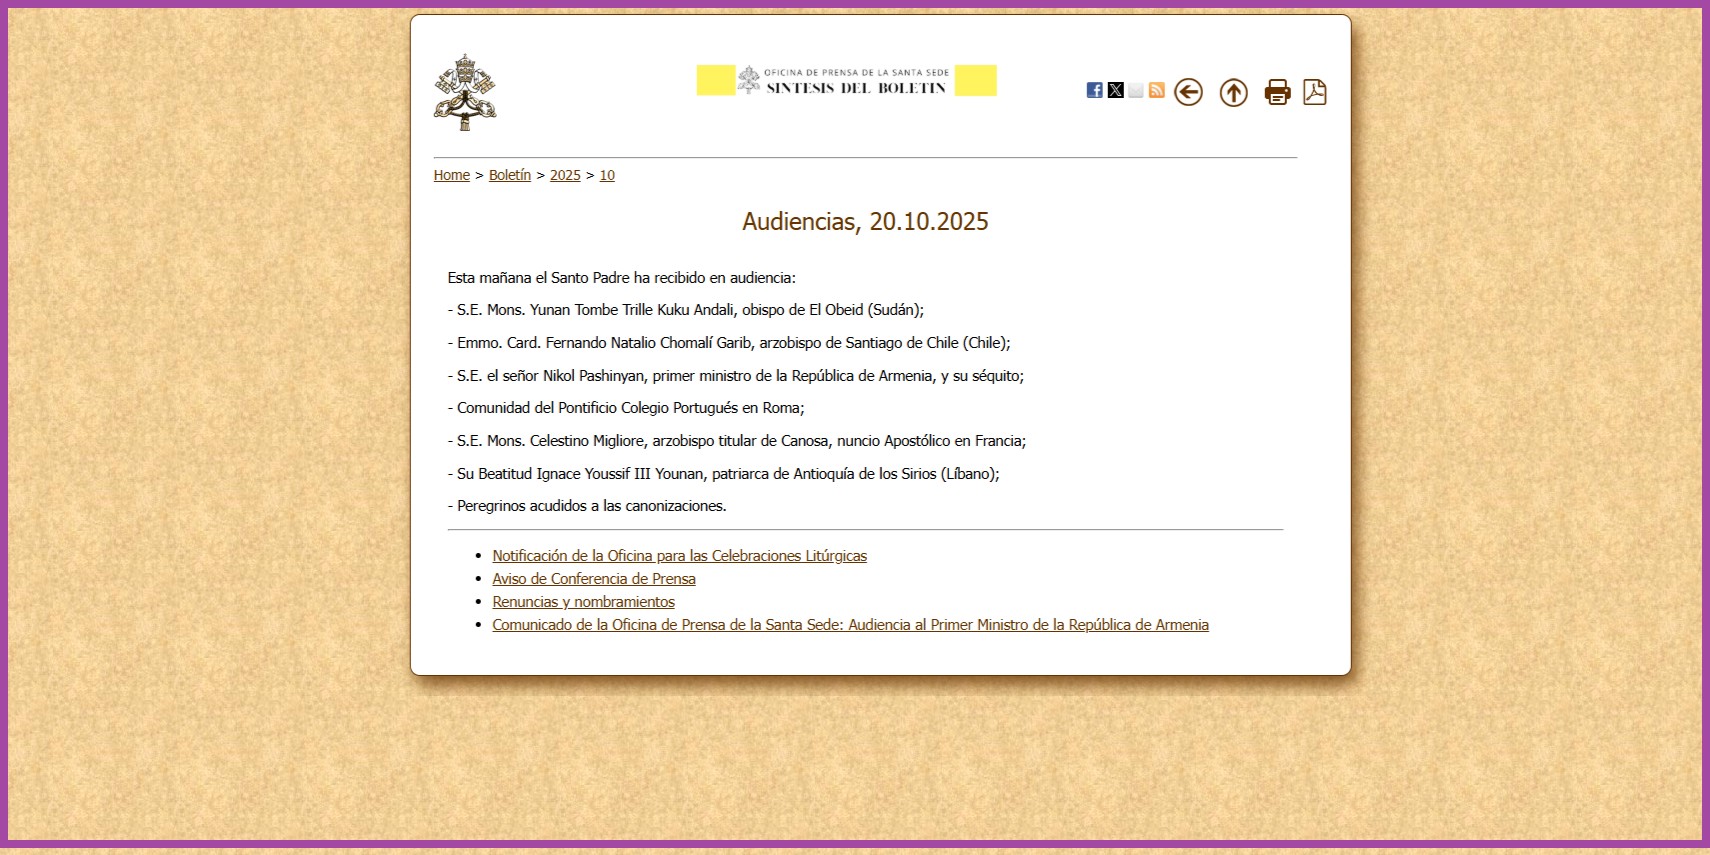Go to Home in the breadcrumb
1710x855 pixels.
(x=452, y=175)
